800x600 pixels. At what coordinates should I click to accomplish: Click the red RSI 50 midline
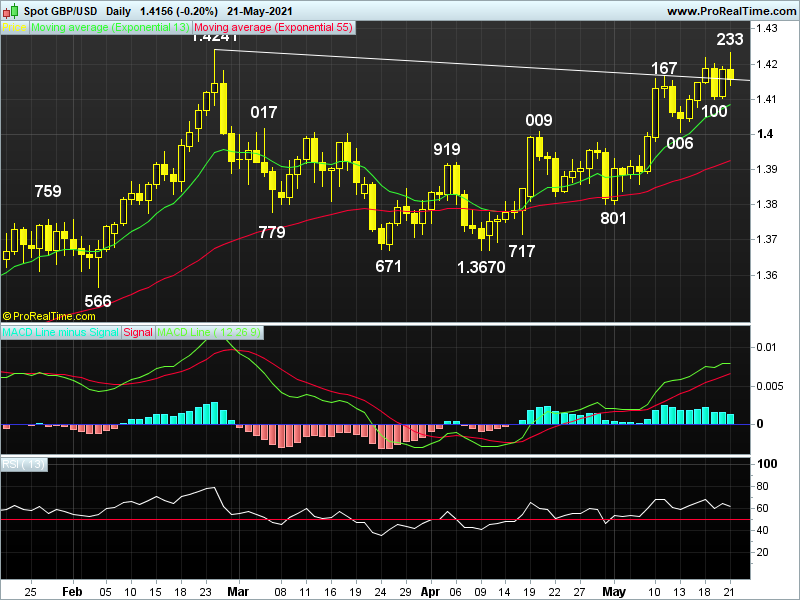tap(375, 519)
